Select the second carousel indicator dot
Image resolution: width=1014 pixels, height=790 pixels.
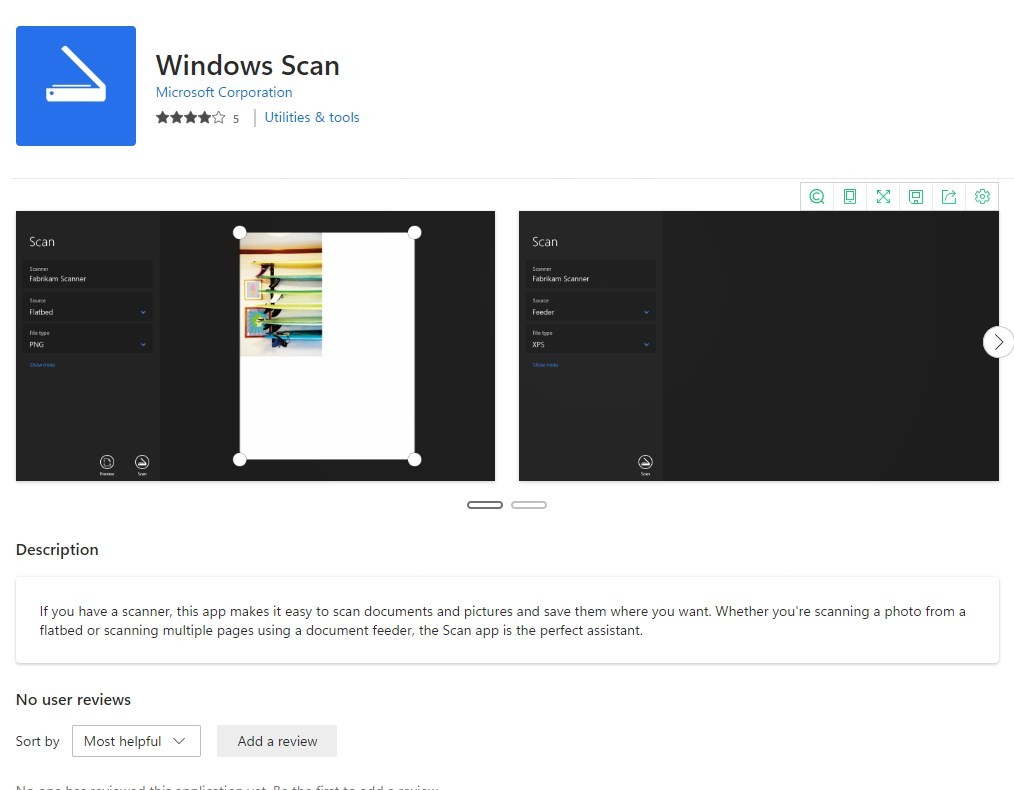530,504
